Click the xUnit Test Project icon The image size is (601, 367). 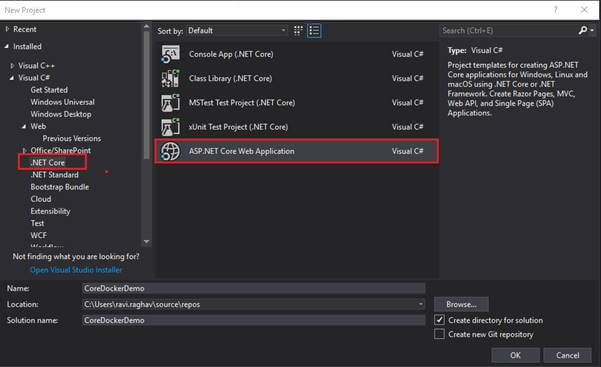click(170, 127)
